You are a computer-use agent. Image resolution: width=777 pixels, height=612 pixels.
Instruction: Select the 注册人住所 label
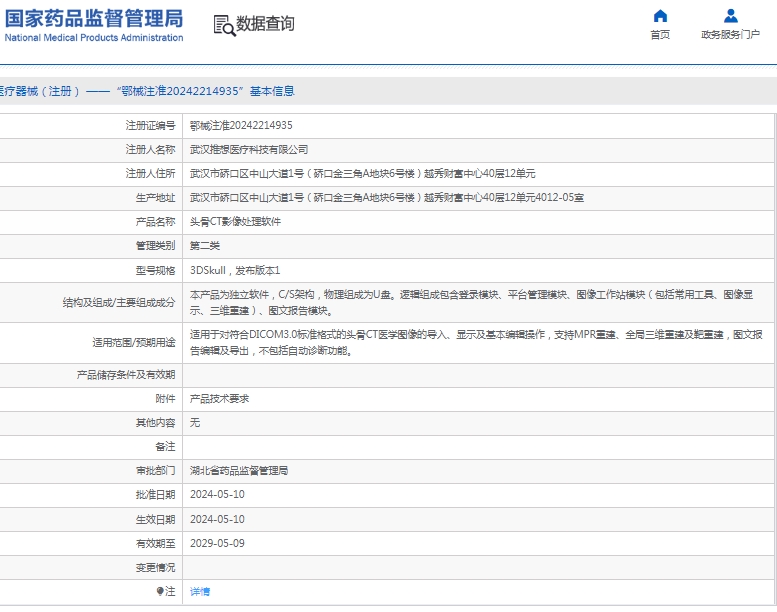pos(150,173)
